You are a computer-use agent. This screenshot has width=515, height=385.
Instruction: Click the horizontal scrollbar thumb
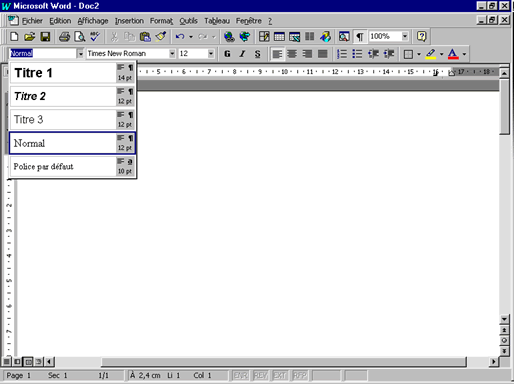284,361
